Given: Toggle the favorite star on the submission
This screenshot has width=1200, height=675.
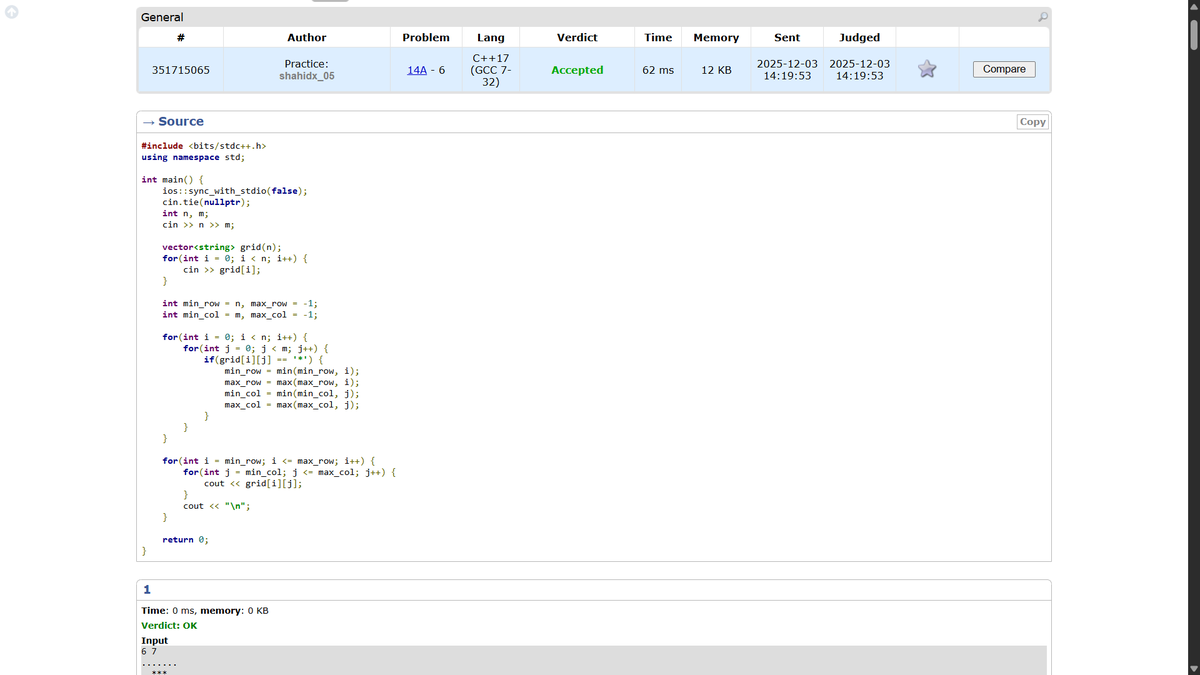Looking at the screenshot, I should coord(927,69).
